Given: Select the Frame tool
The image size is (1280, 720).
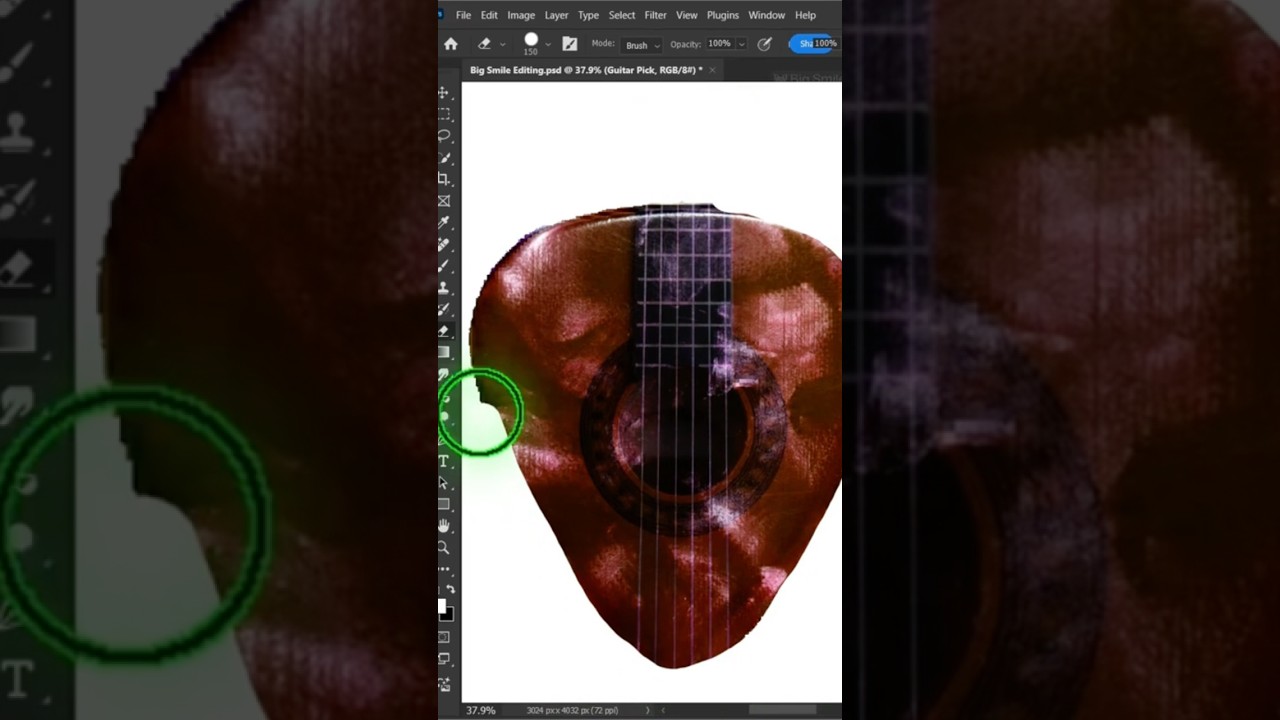Looking at the screenshot, I should (x=444, y=201).
